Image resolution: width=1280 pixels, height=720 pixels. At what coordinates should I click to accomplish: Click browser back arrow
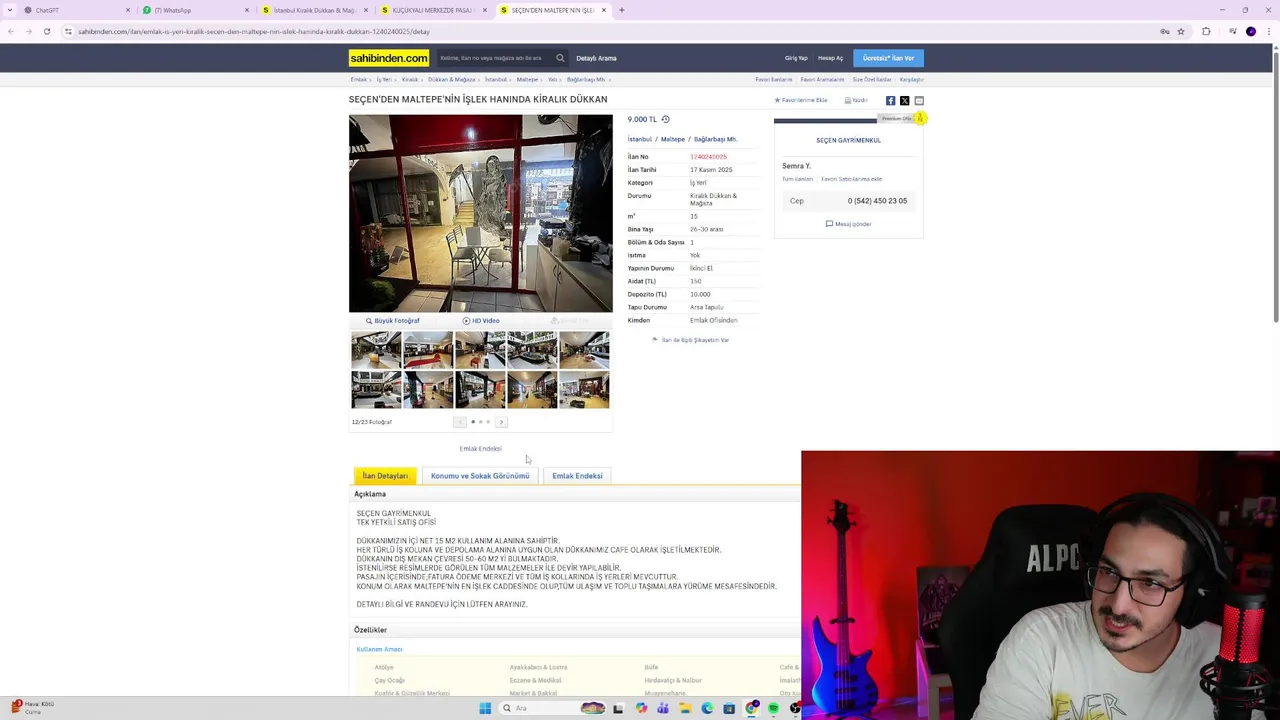pyautogui.click(x=10, y=31)
